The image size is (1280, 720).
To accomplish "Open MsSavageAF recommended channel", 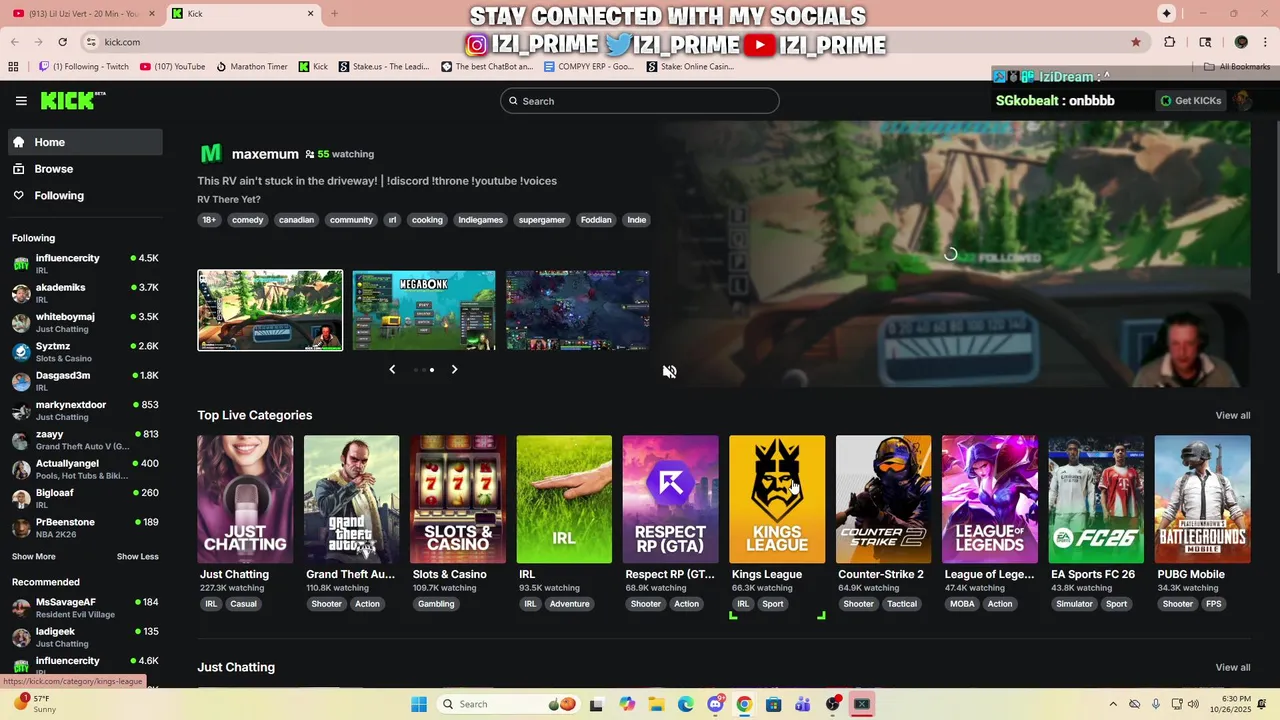I will (x=86, y=608).
